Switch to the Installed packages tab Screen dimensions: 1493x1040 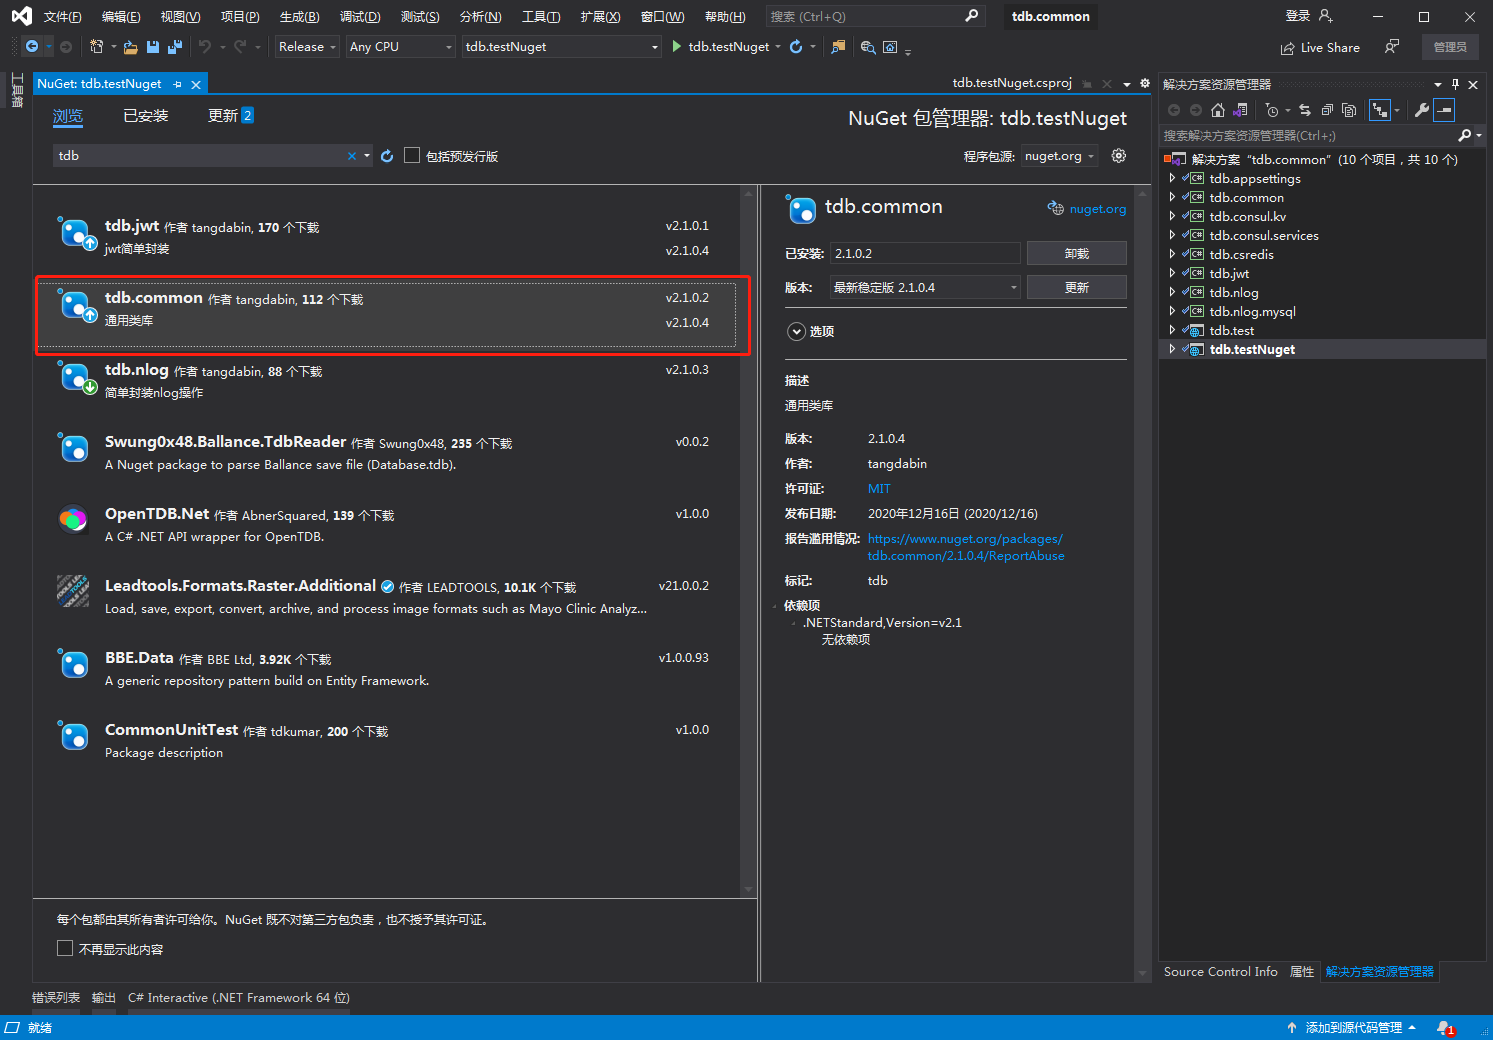[145, 116]
